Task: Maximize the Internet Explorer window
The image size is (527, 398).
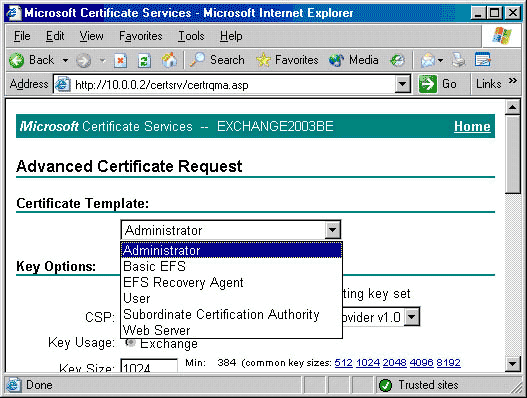Action: coord(495,13)
